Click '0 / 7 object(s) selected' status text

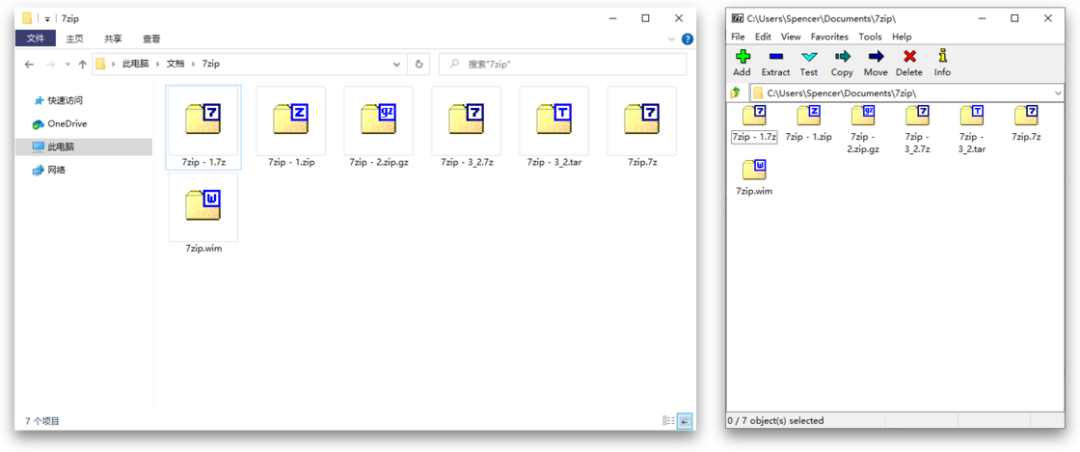coord(776,420)
